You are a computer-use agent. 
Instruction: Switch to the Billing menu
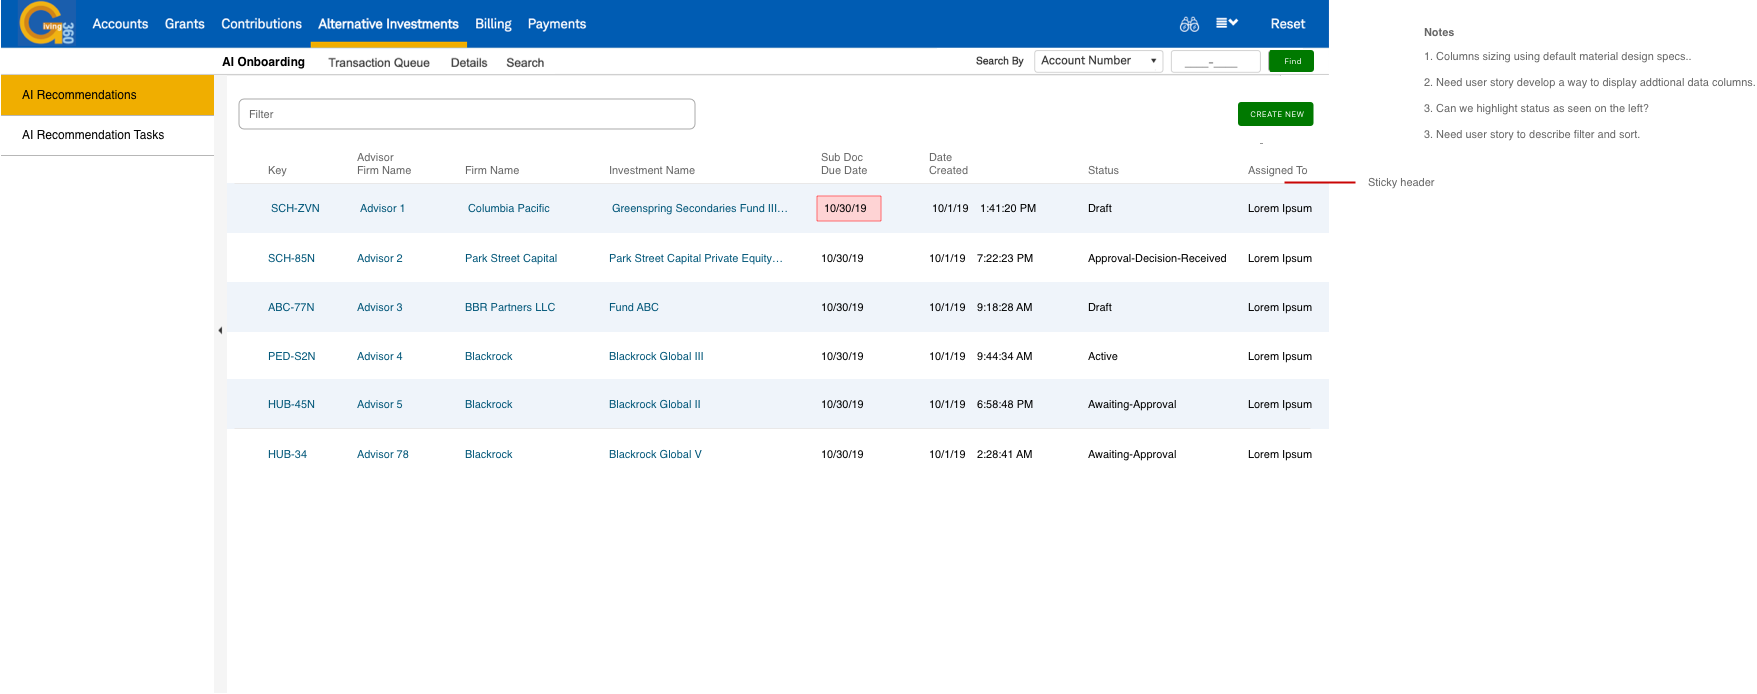pyautogui.click(x=493, y=24)
